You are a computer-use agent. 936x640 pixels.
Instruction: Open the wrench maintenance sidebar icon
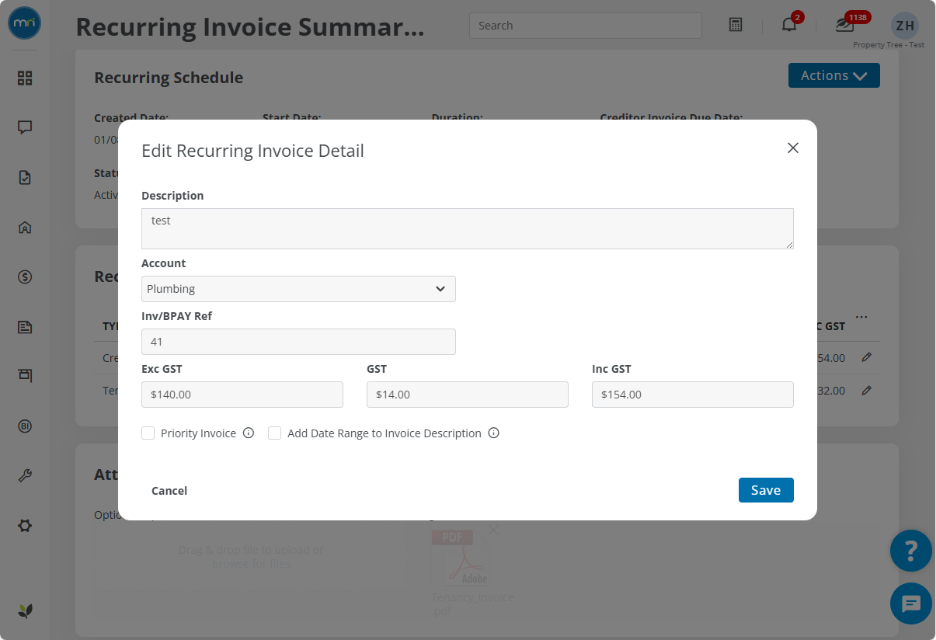click(x=24, y=476)
